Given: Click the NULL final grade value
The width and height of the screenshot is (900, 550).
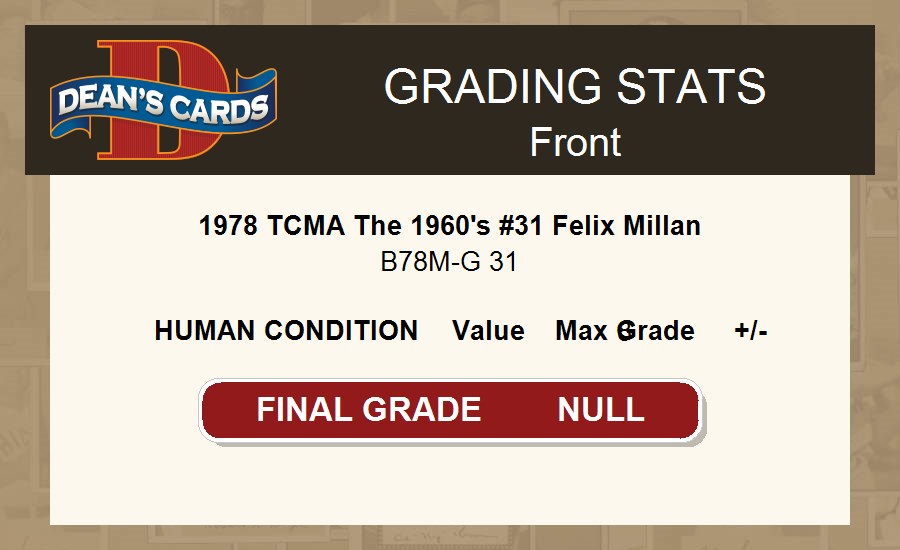Looking at the screenshot, I should pyautogui.click(x=601, y=410).
